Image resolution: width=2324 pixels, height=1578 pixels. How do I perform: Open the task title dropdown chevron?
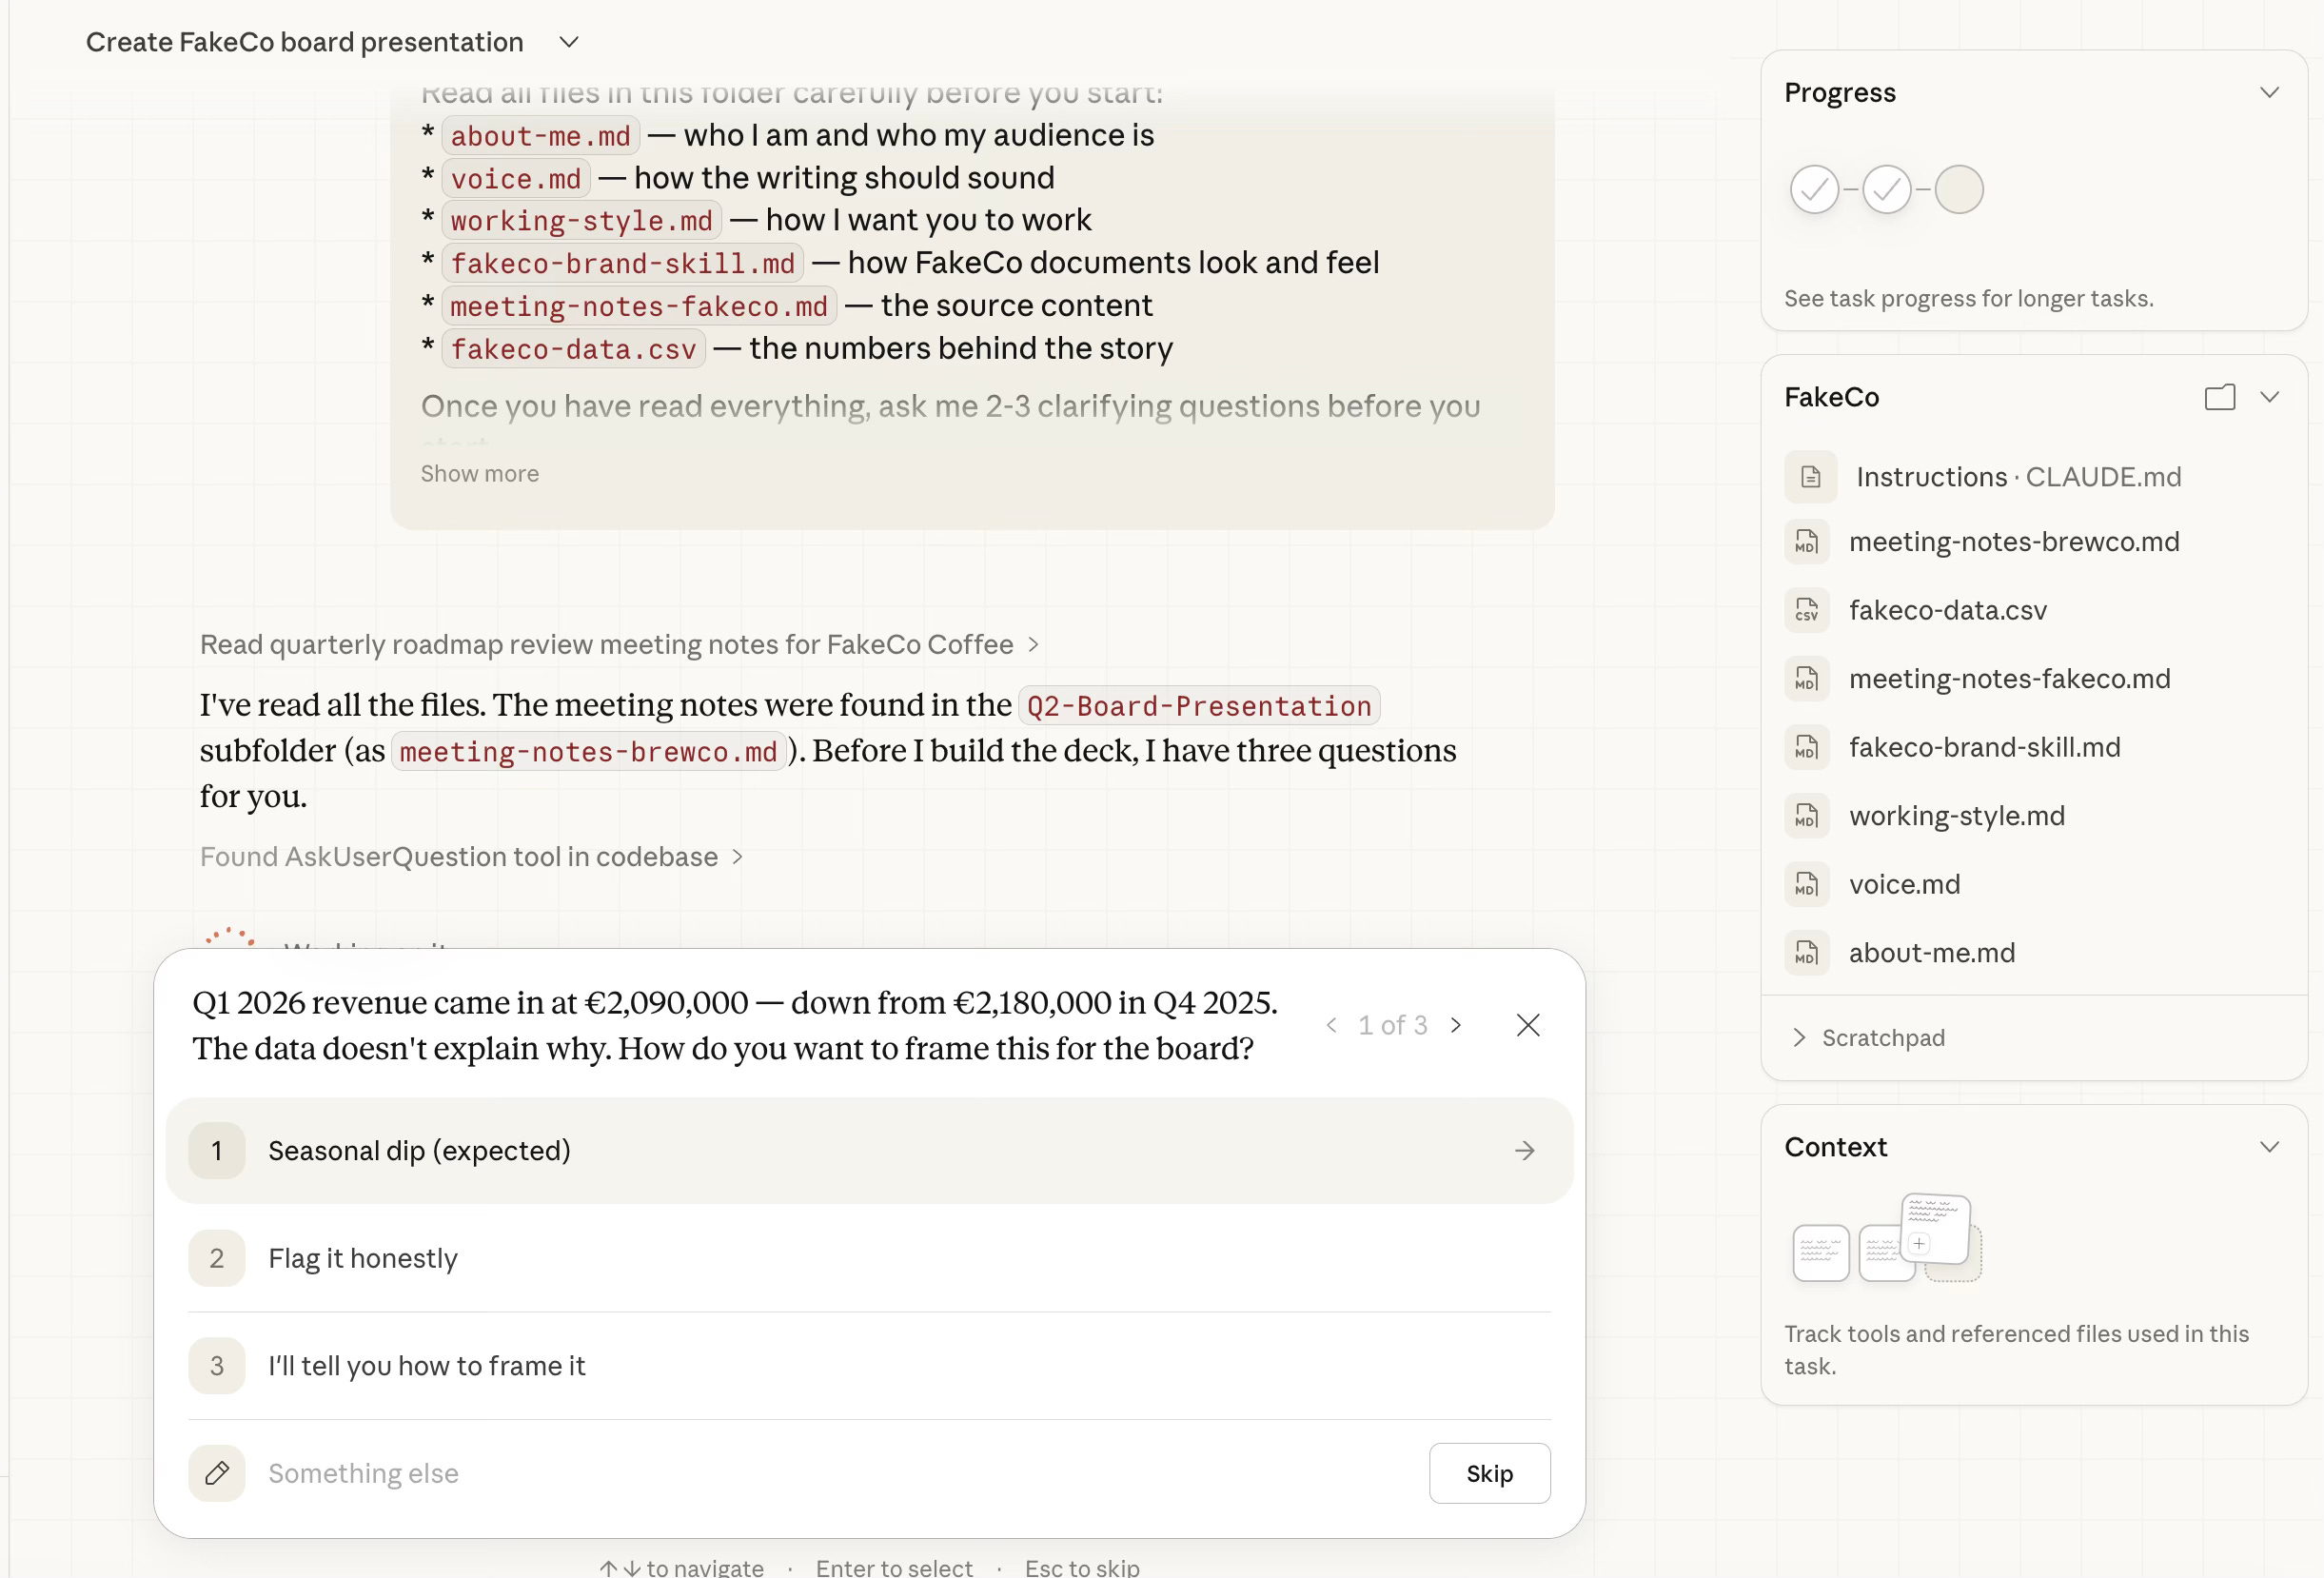click(569, 42)
